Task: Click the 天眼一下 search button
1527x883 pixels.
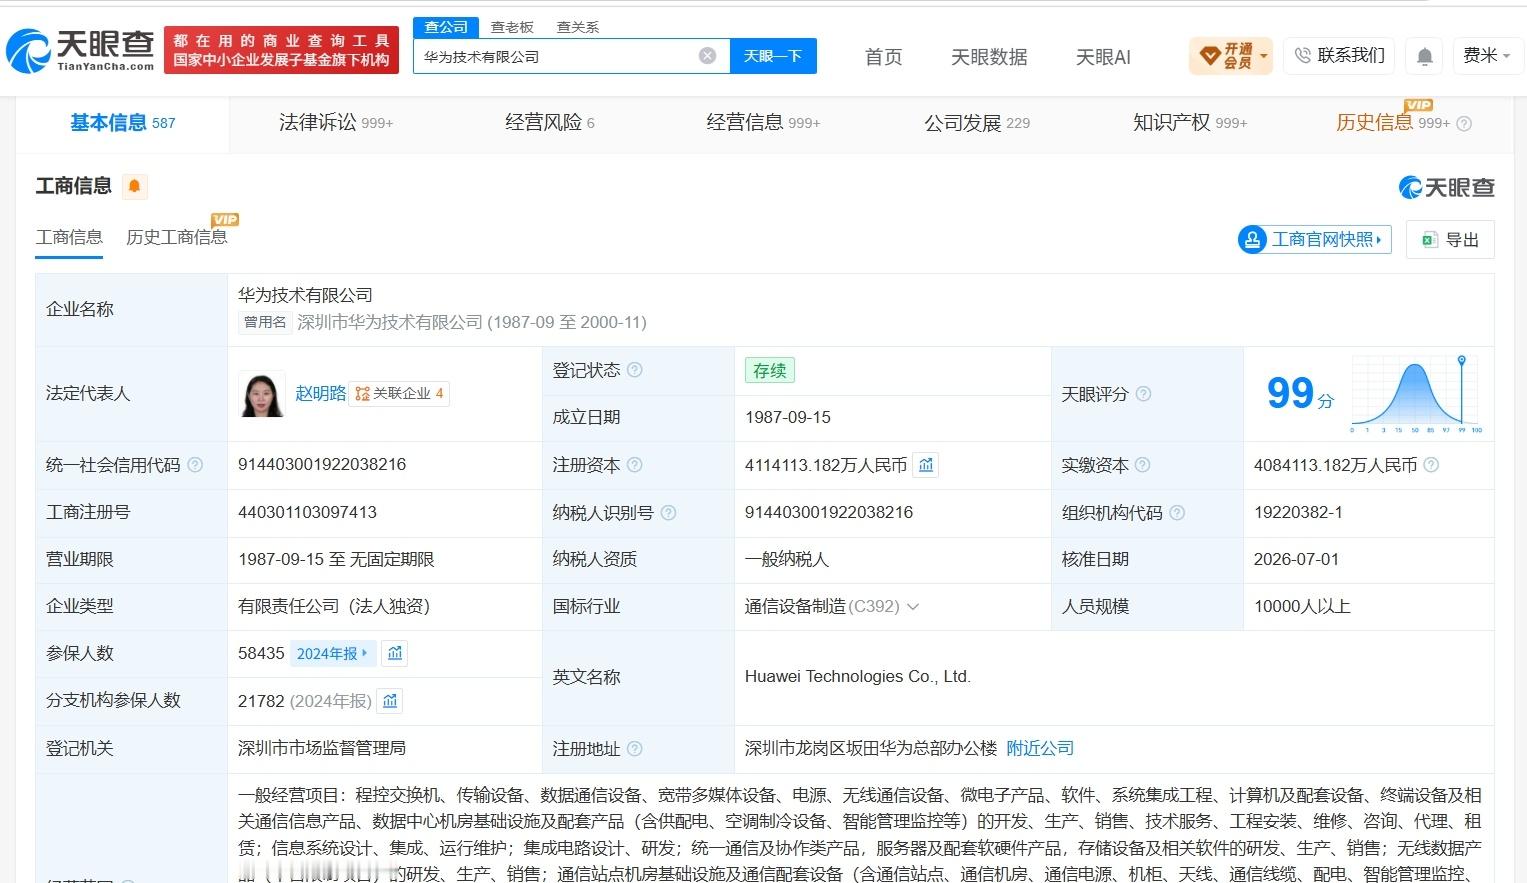Action: pos(773,56)
